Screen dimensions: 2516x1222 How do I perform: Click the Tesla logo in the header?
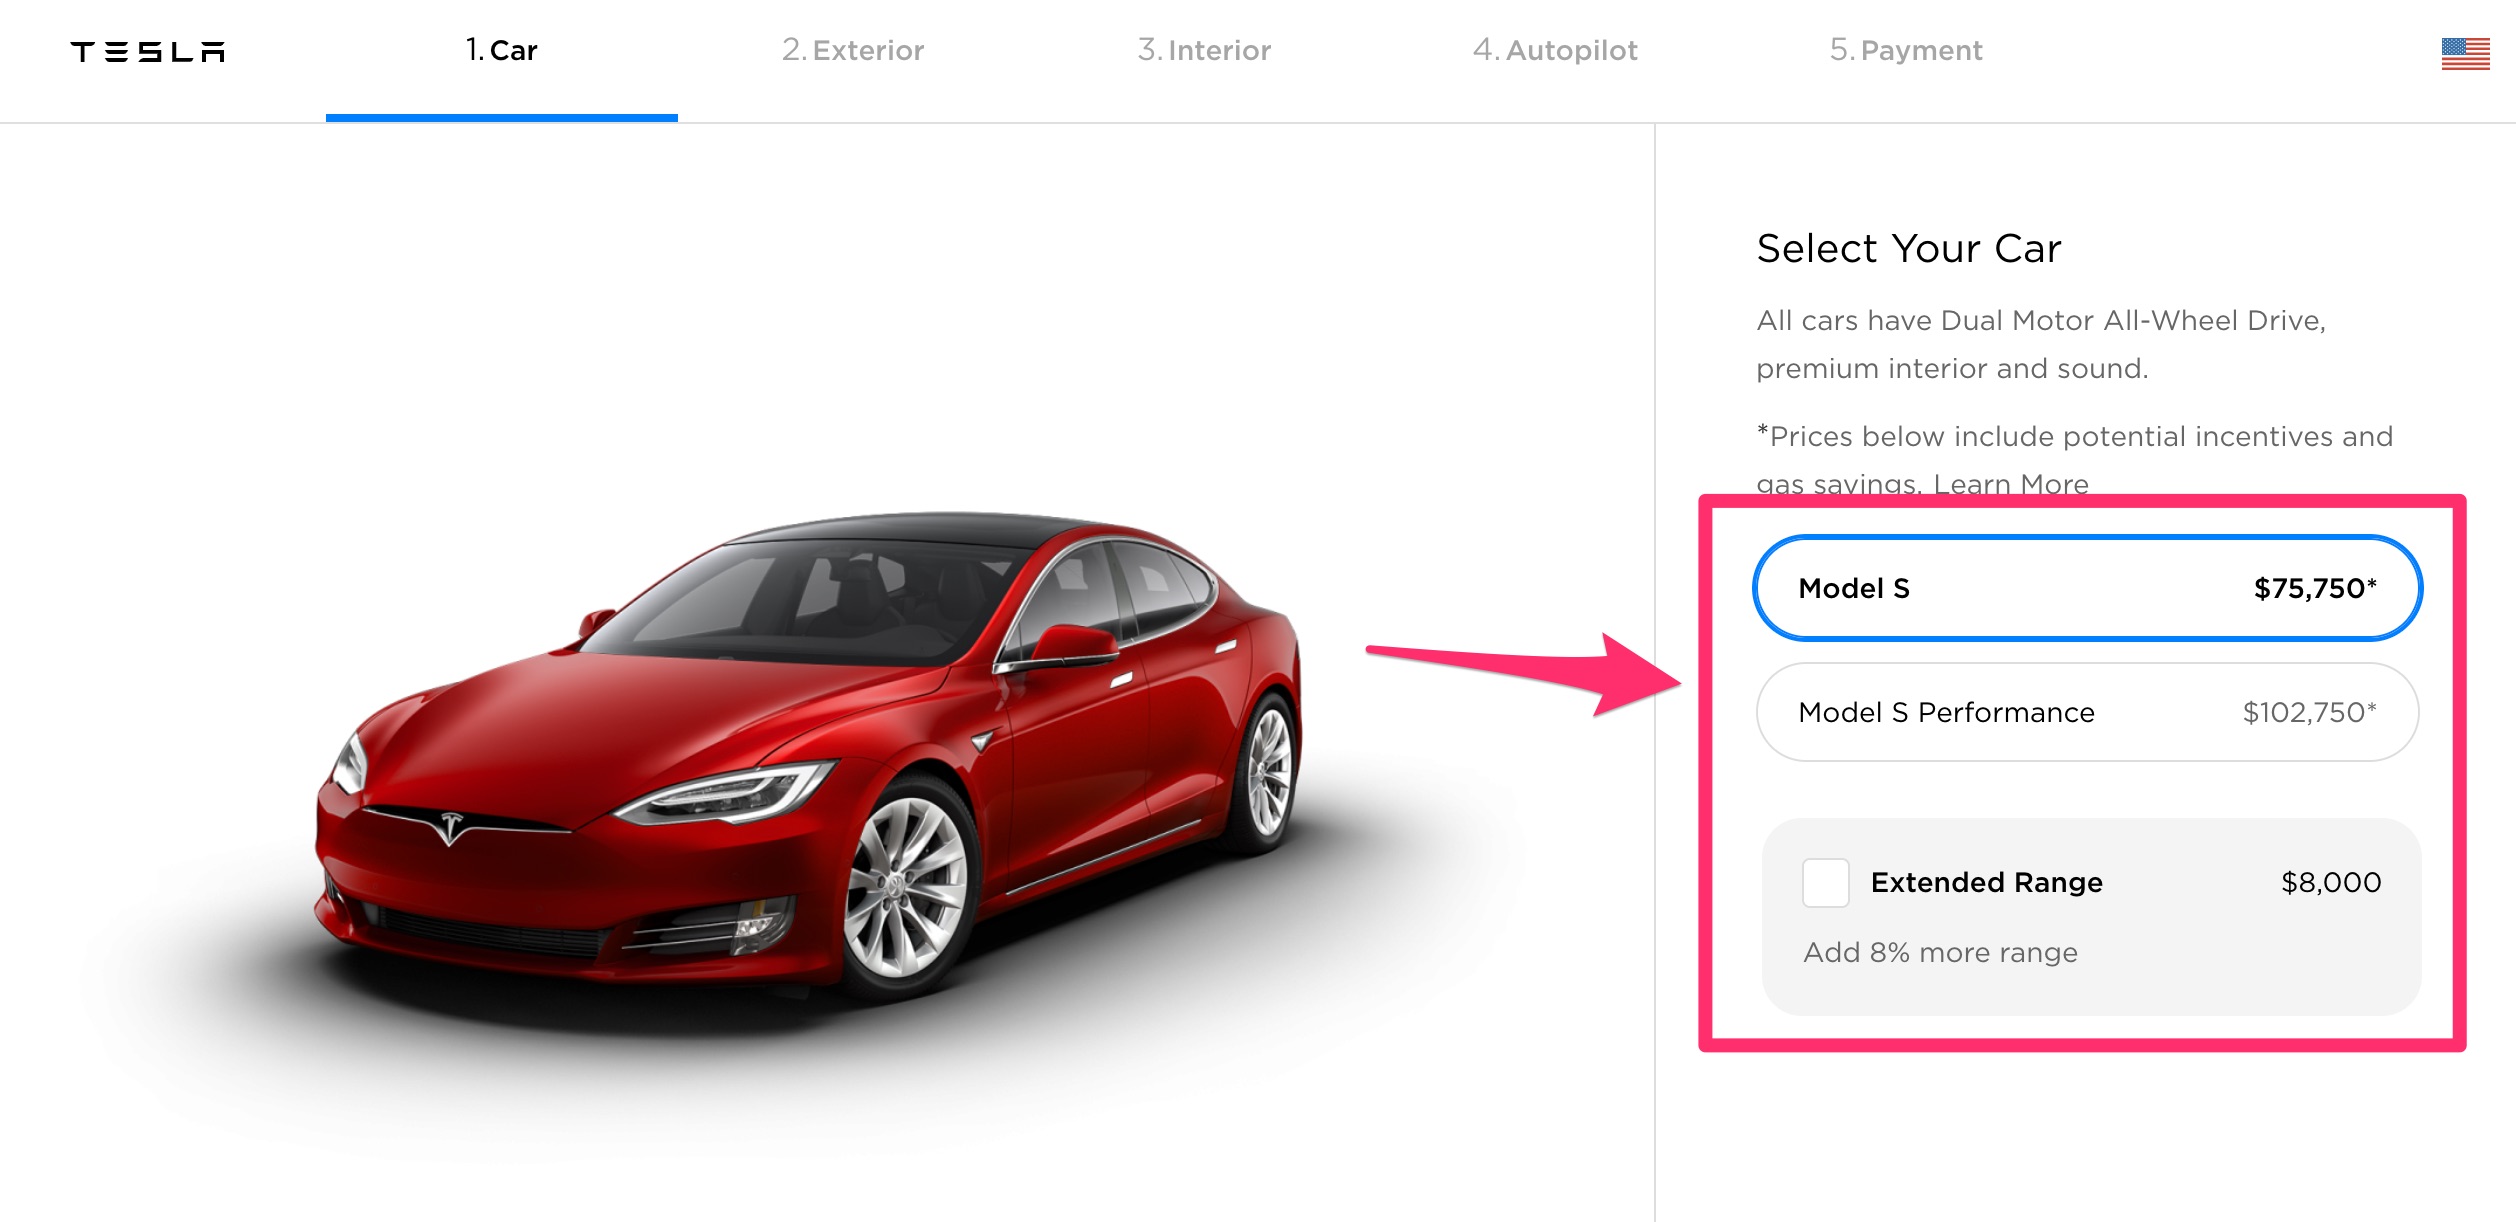148,51
